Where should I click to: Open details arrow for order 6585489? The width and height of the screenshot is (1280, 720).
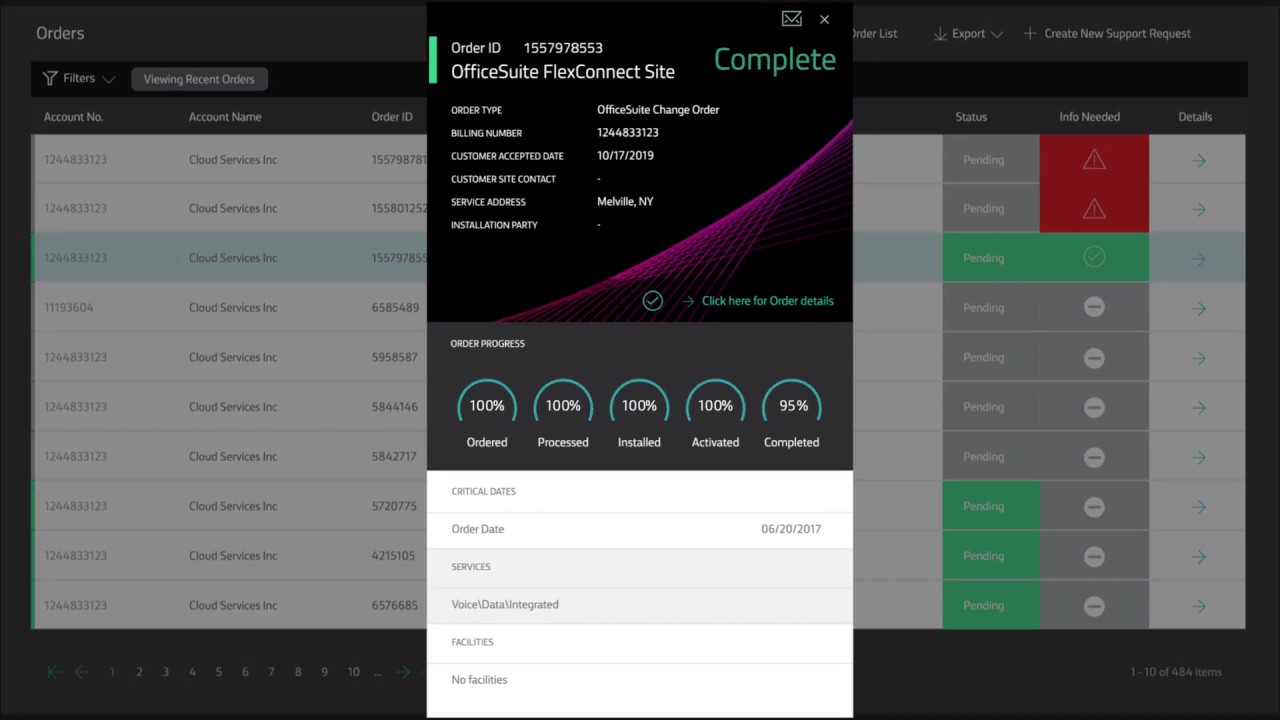click(x=1198, y=309)
